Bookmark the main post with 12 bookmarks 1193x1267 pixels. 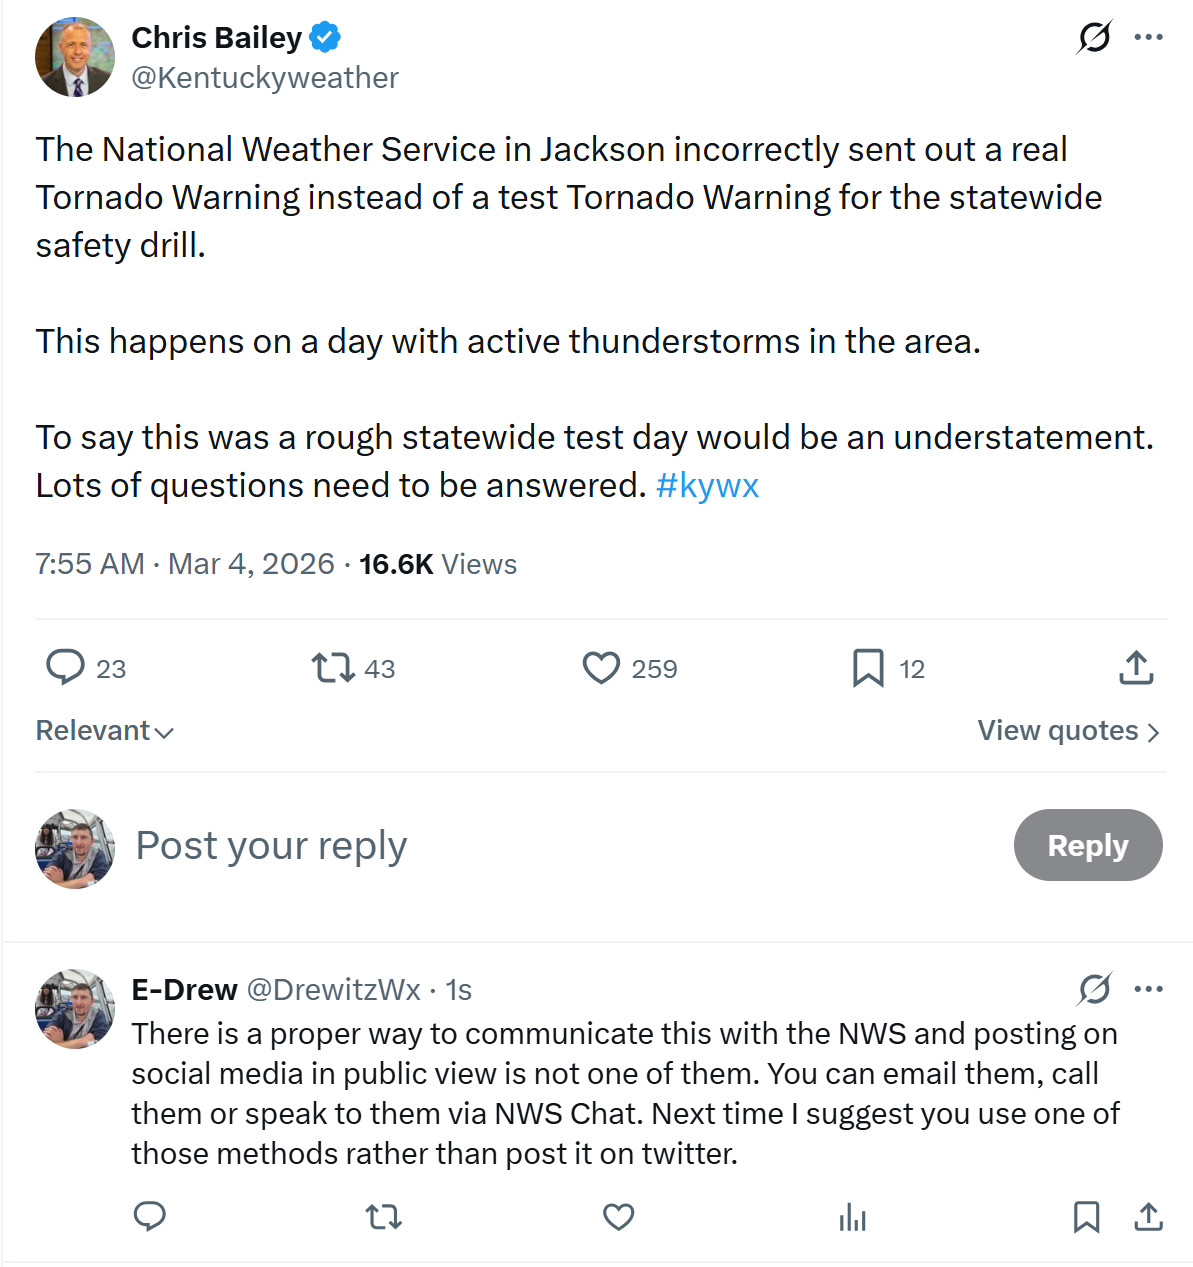click(868, 667)
